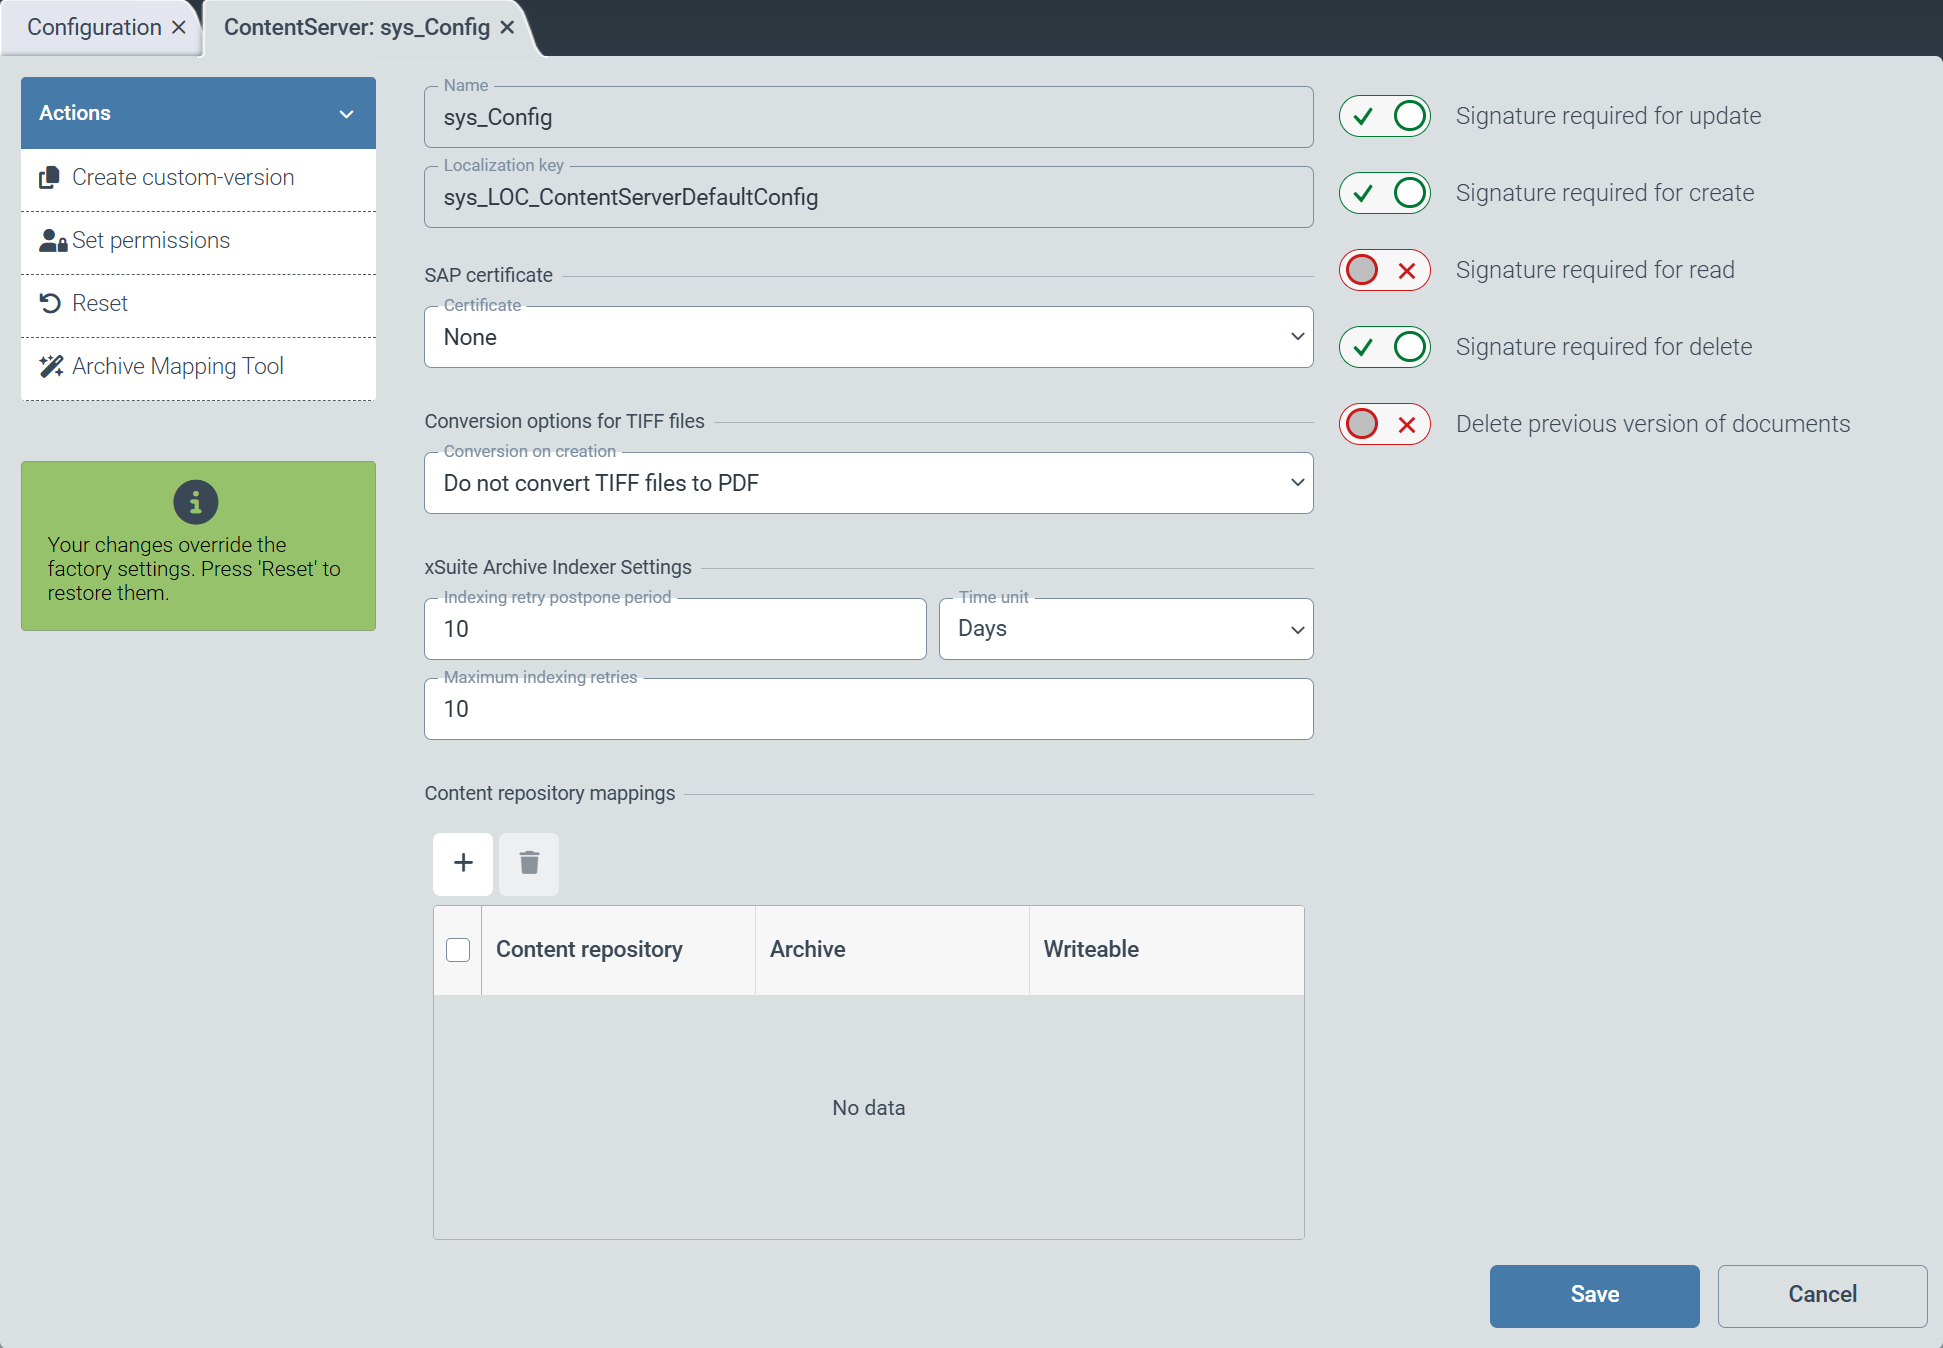Check the select-all checkbox in mappings table
1943x1348 pixels.
point(458,950)
